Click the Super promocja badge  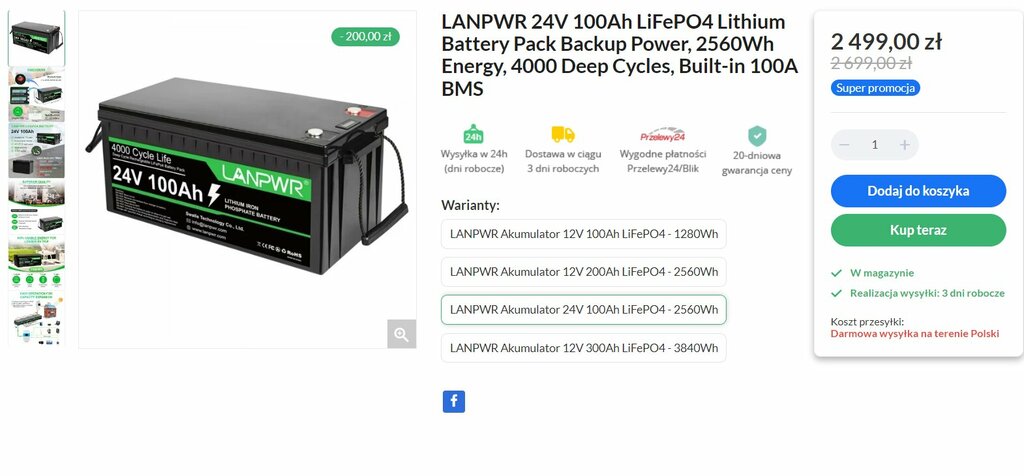875,88
